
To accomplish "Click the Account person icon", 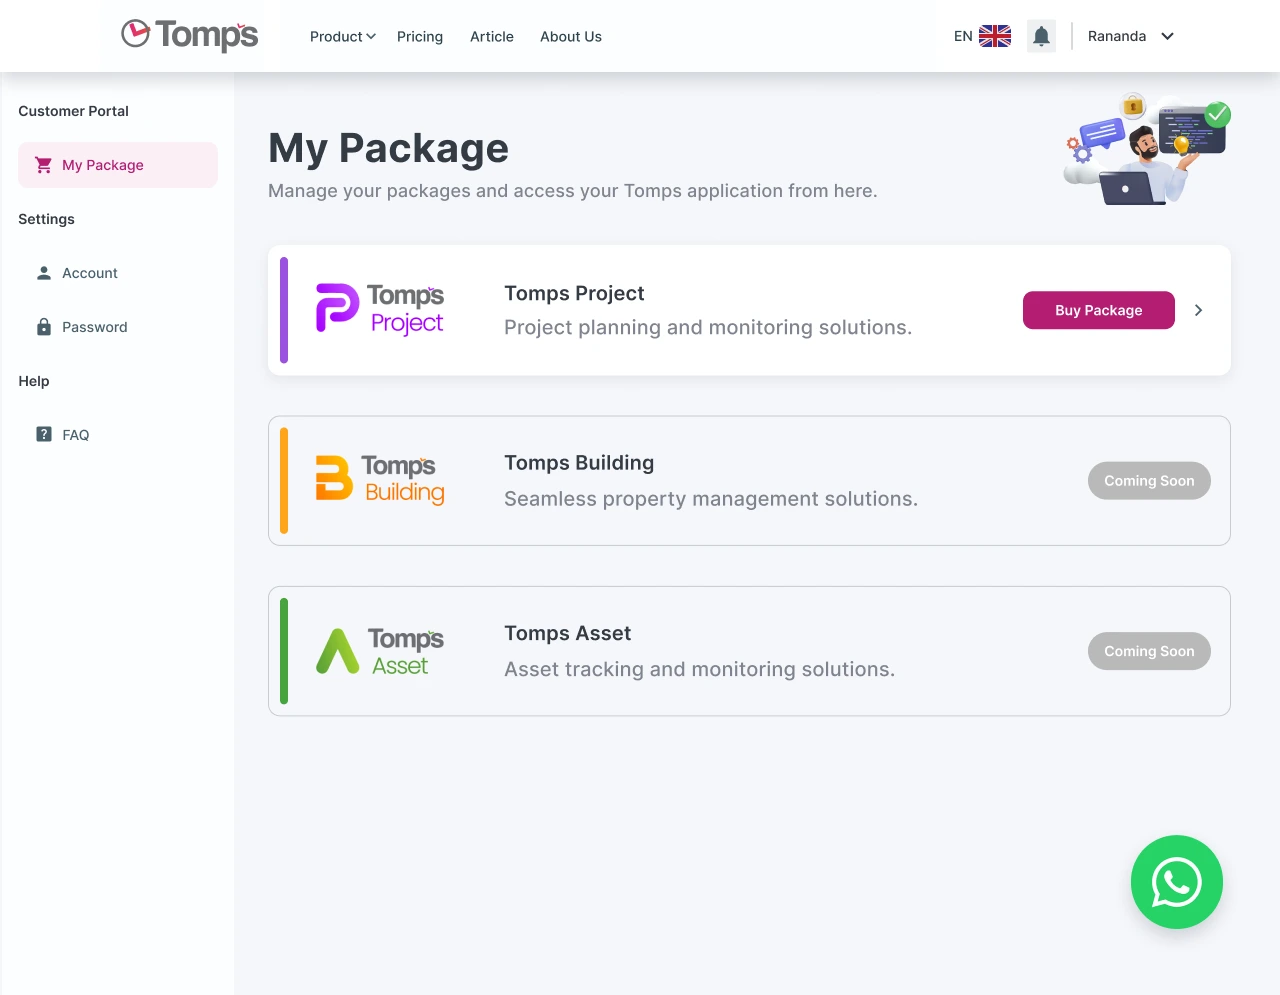I will coord(43,272).
